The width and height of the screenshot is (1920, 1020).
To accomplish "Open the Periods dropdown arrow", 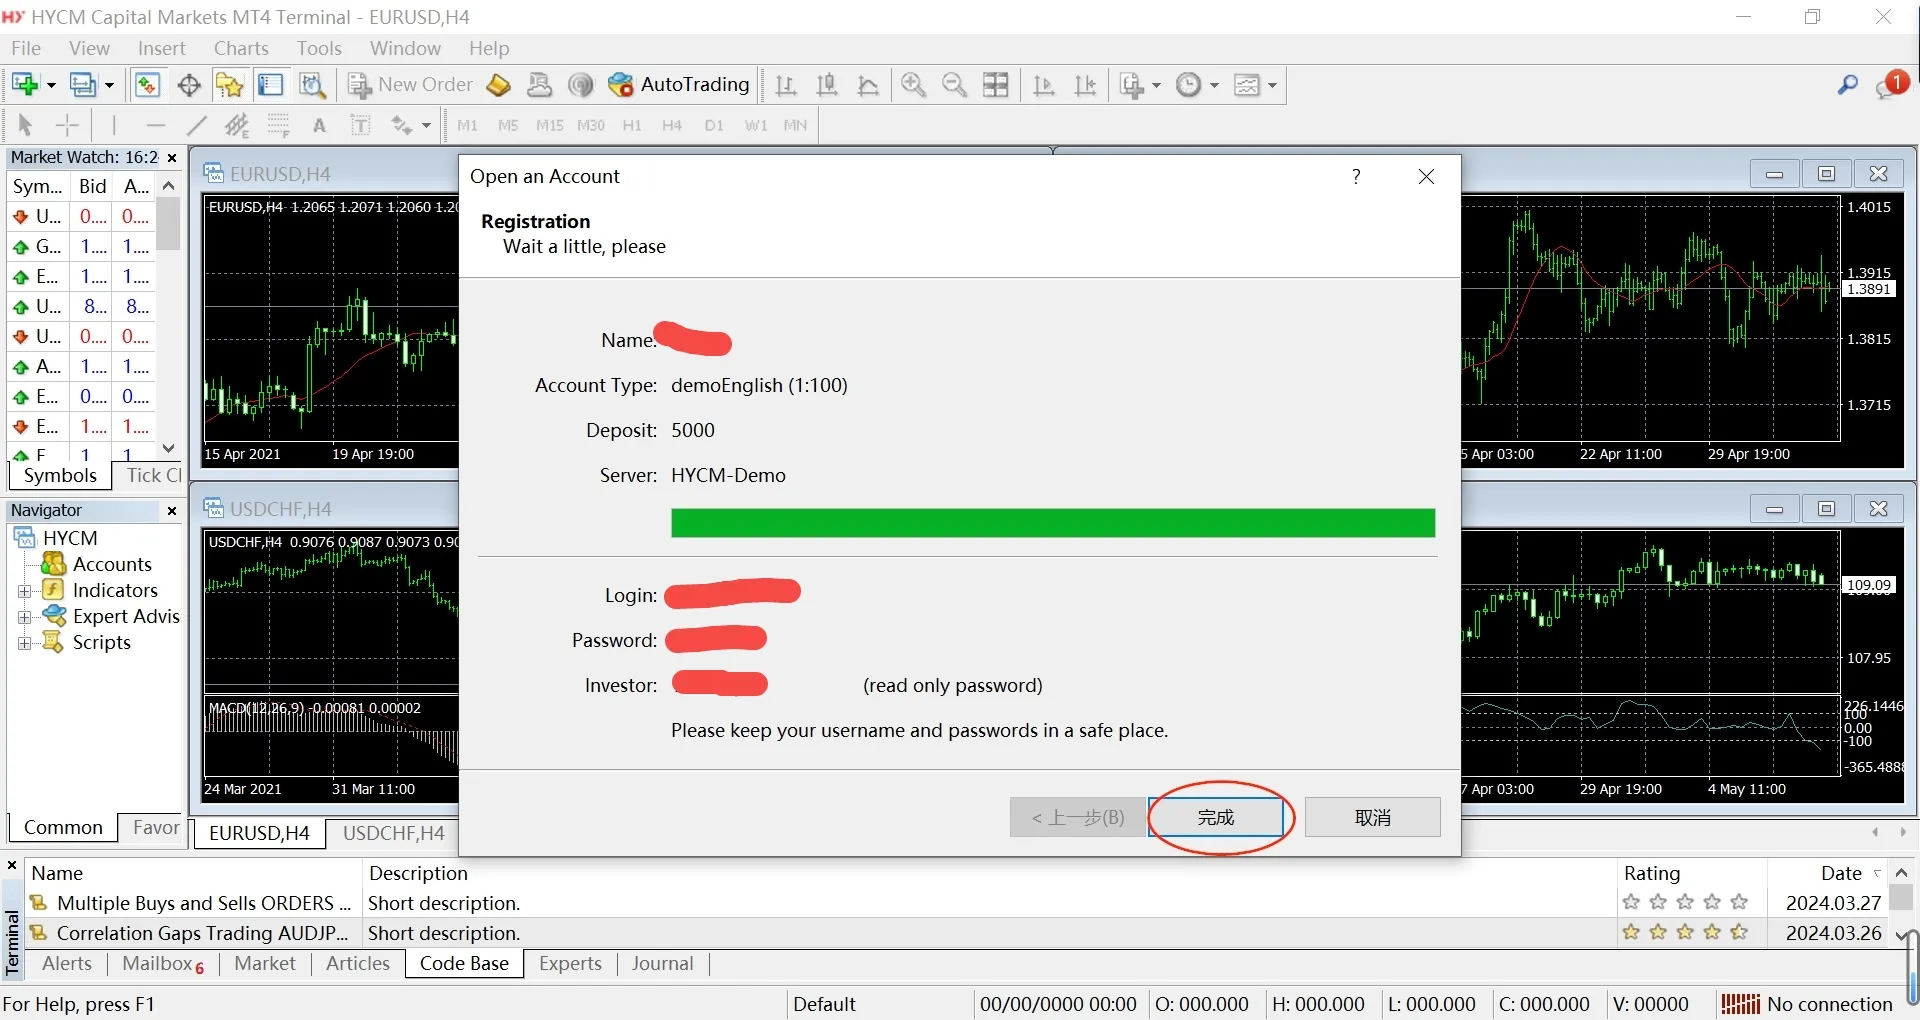I will point(1214,85).
